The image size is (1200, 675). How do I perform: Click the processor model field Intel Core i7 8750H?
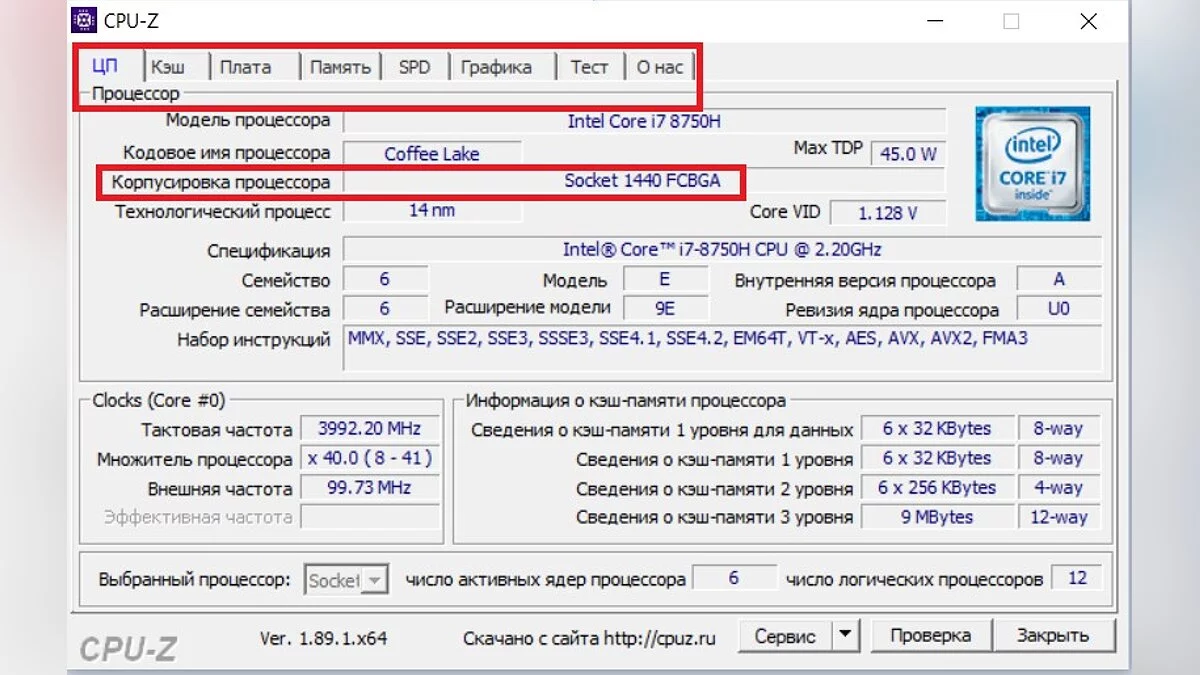point(644,121)
